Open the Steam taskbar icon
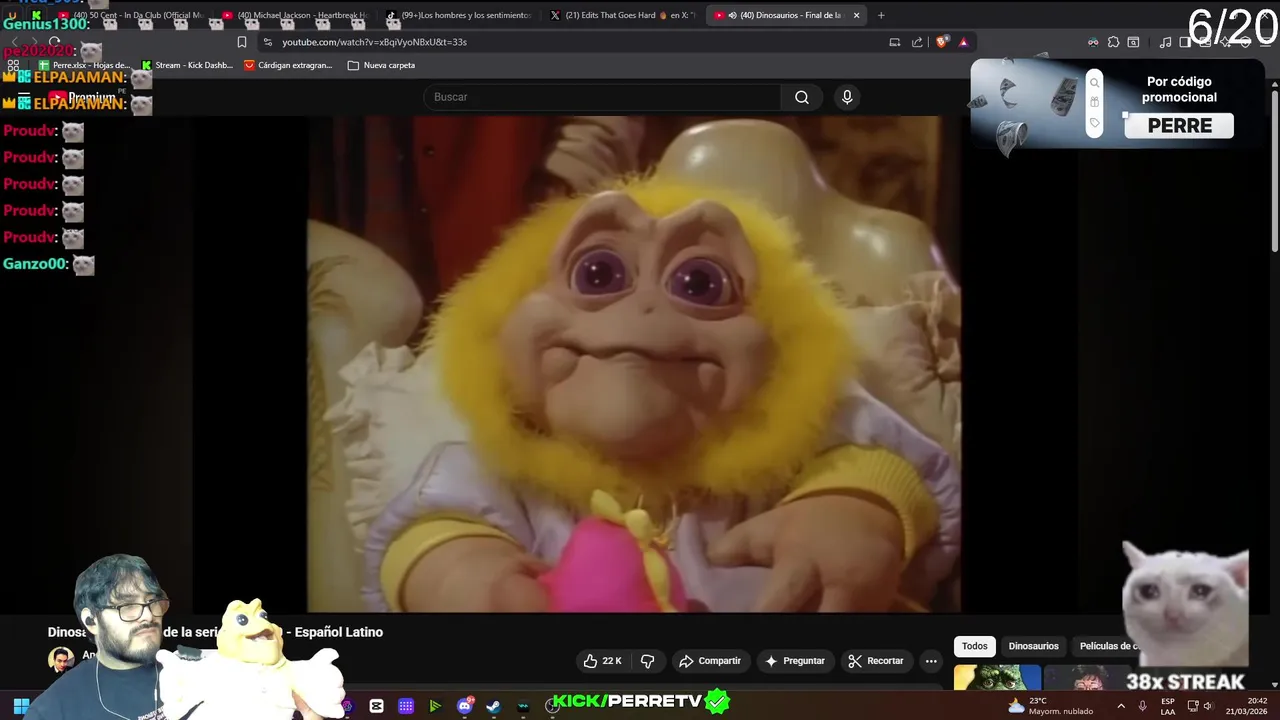1280x720 pixels. [x=493, y=706]
